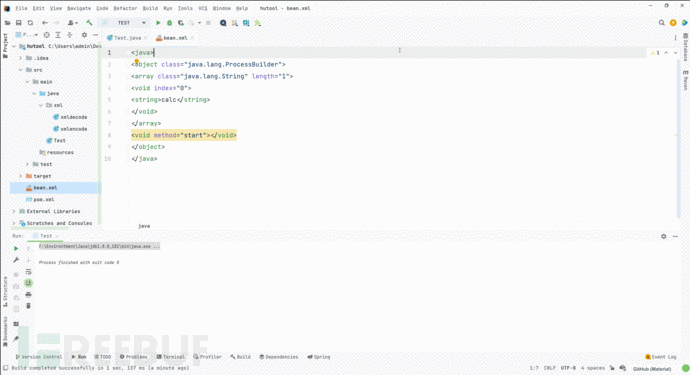Rerun Test with Run panel play icon

pos(16,249)
